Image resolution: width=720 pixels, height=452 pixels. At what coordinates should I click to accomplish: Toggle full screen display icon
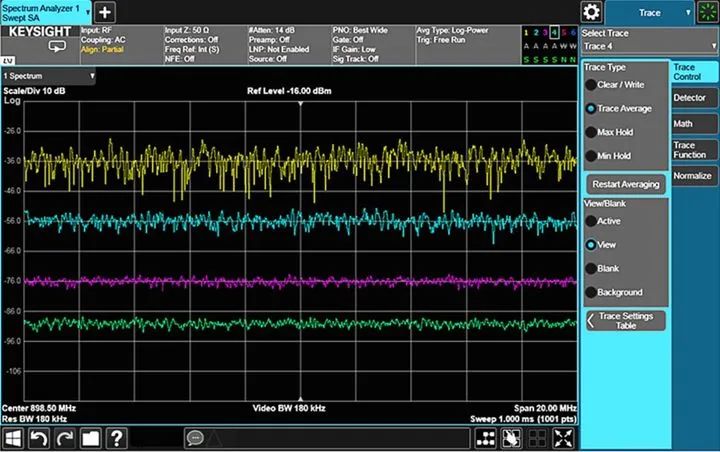tap(563, 439)
